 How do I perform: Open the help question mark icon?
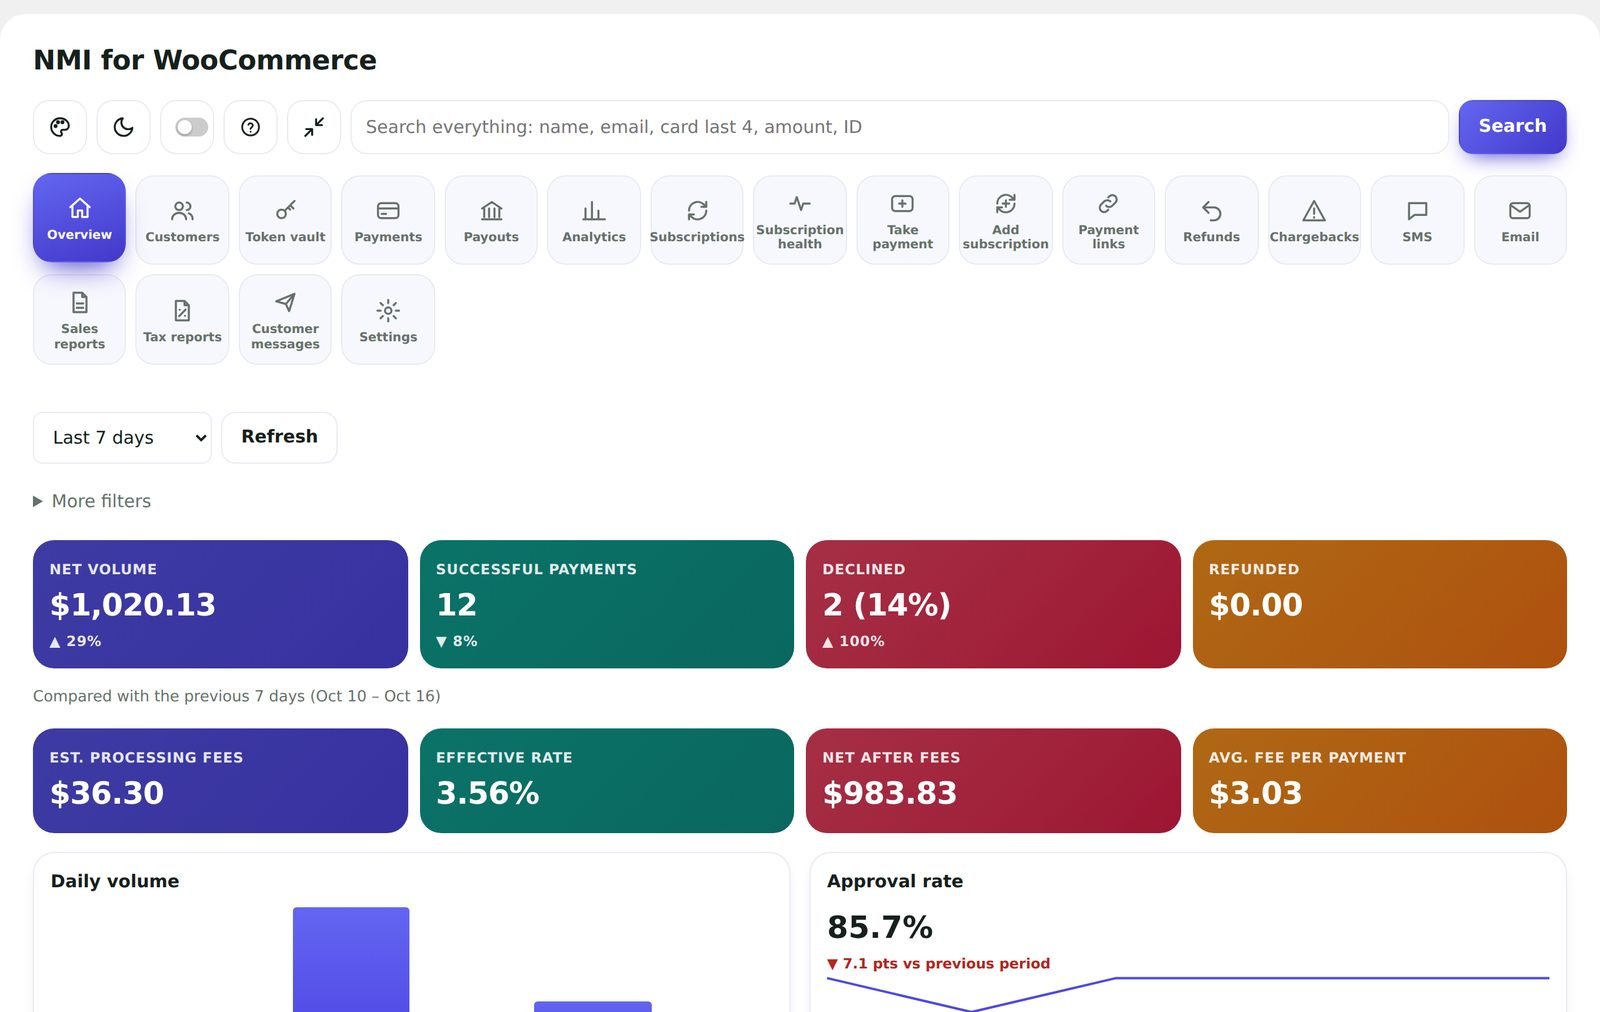[x=250, y=127]
